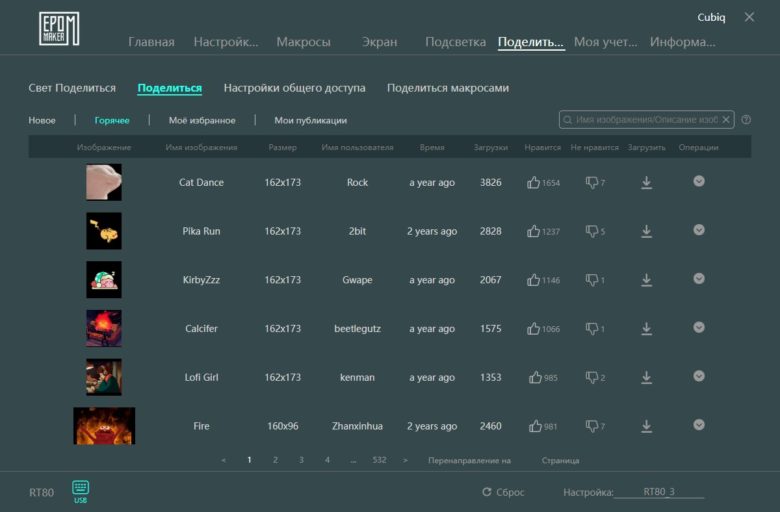Switch to the Подсветка tab
This screenshot has width=780, height=512.
[455, 42]
